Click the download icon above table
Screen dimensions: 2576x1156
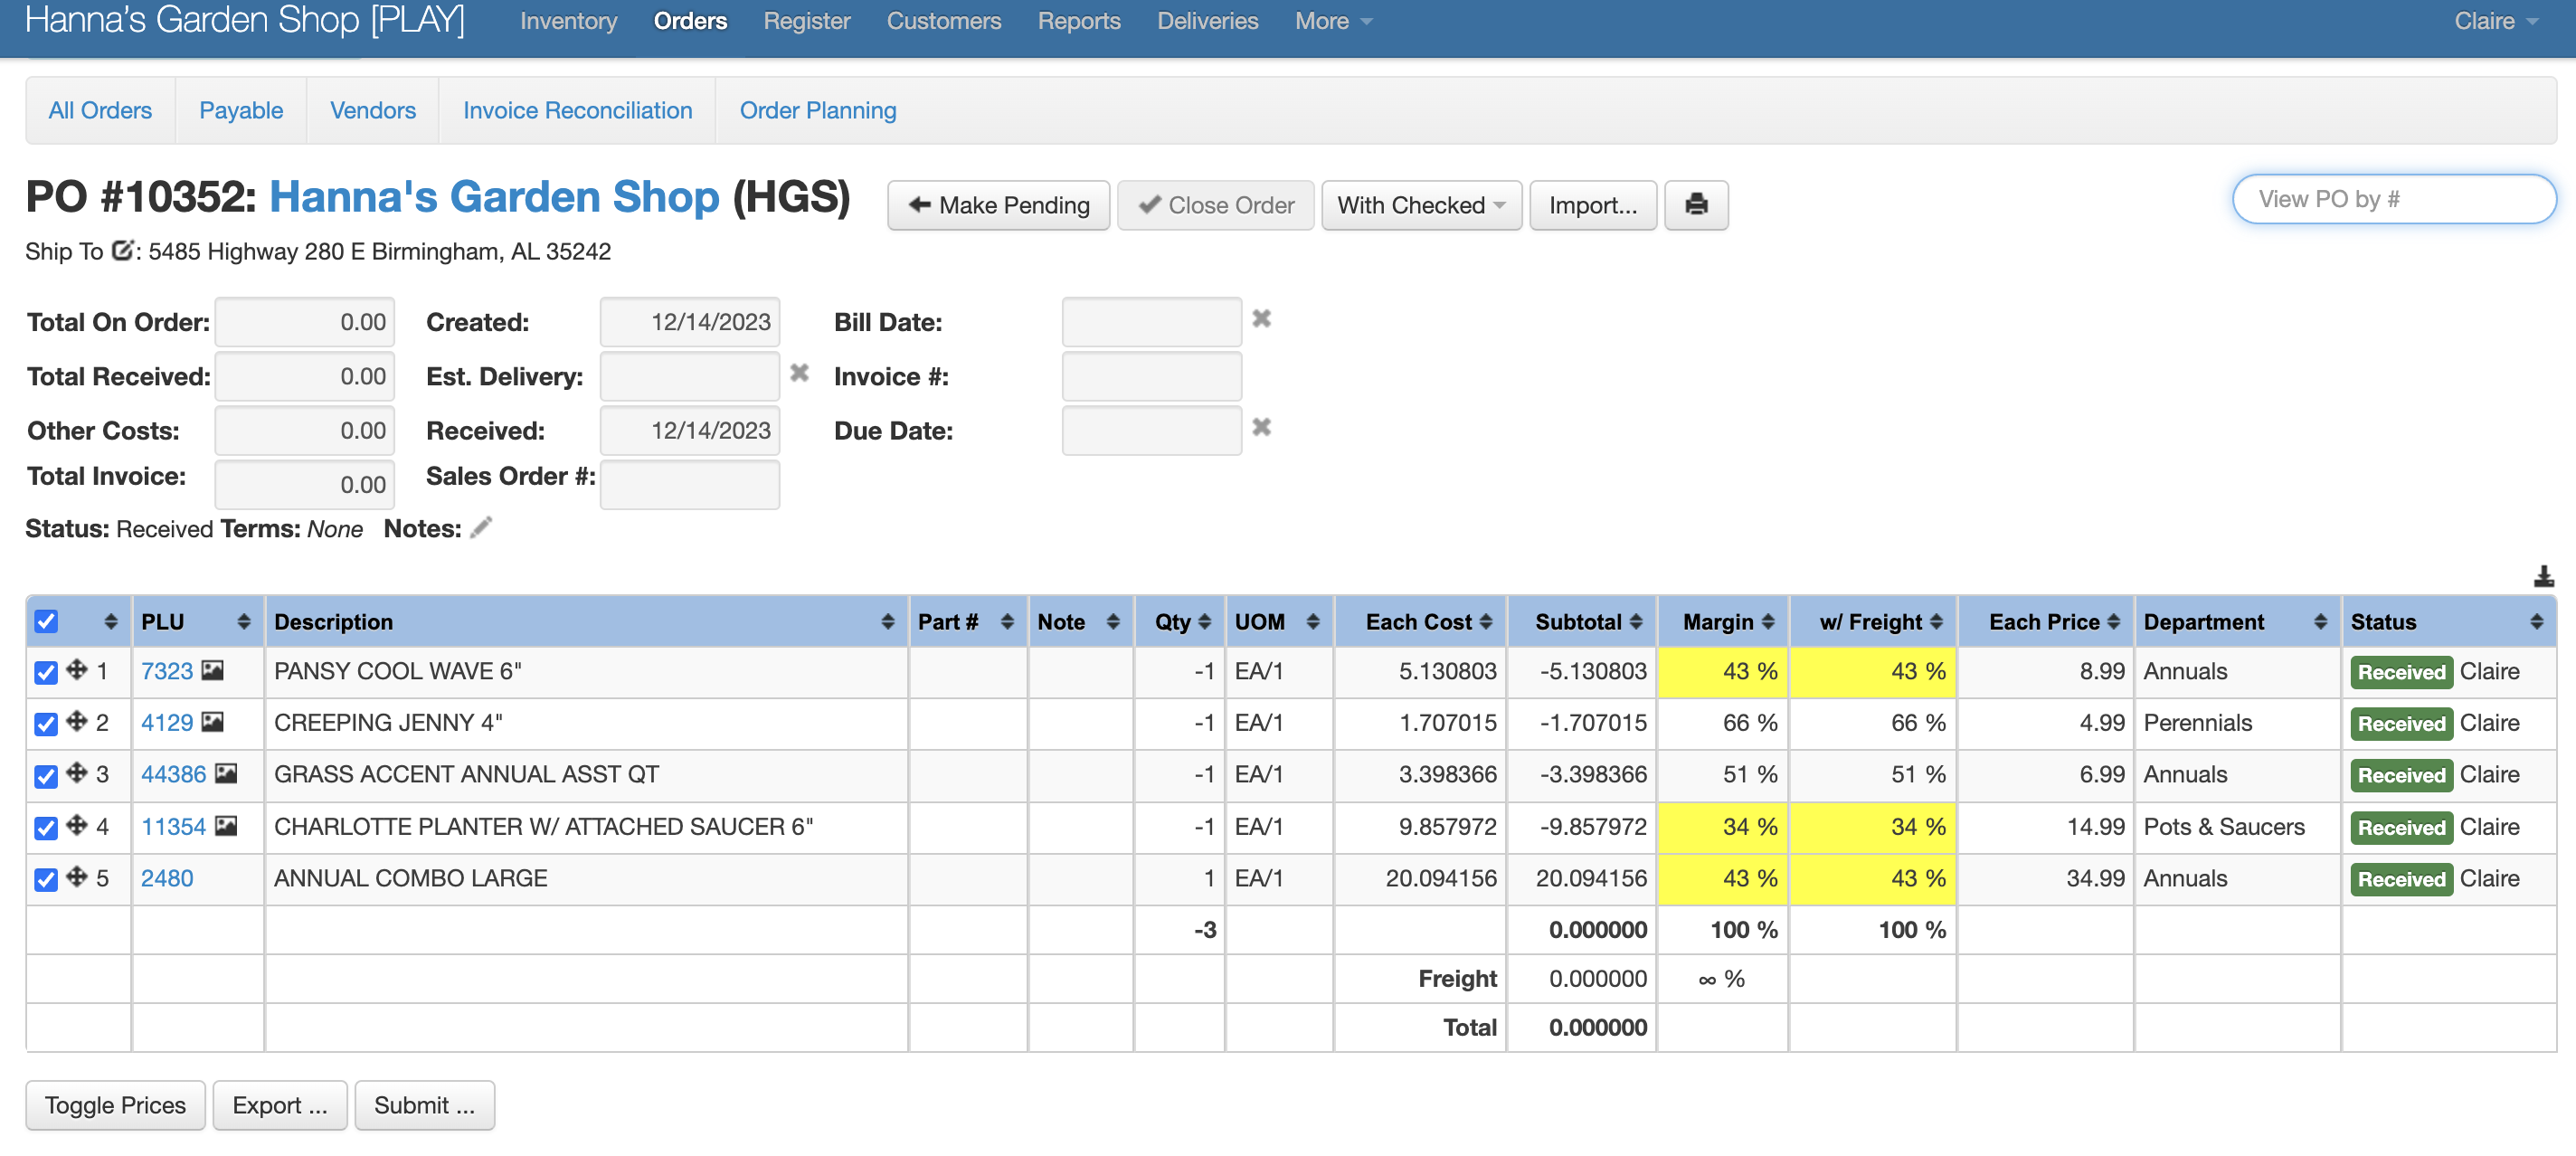pyautogui.click(x=2543, y=576)
